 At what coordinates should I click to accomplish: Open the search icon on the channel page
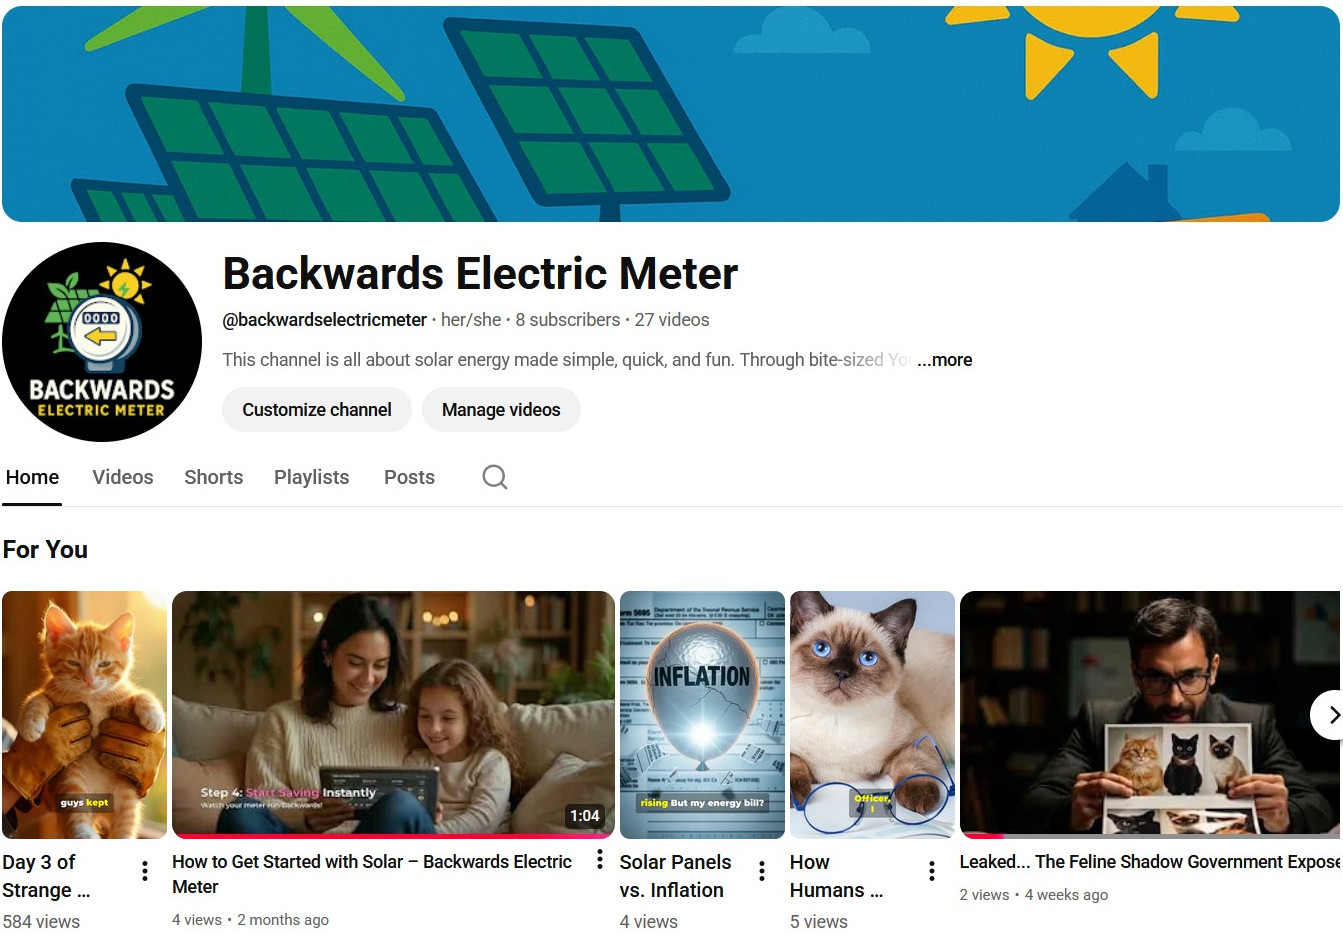(x=494, y=477)
